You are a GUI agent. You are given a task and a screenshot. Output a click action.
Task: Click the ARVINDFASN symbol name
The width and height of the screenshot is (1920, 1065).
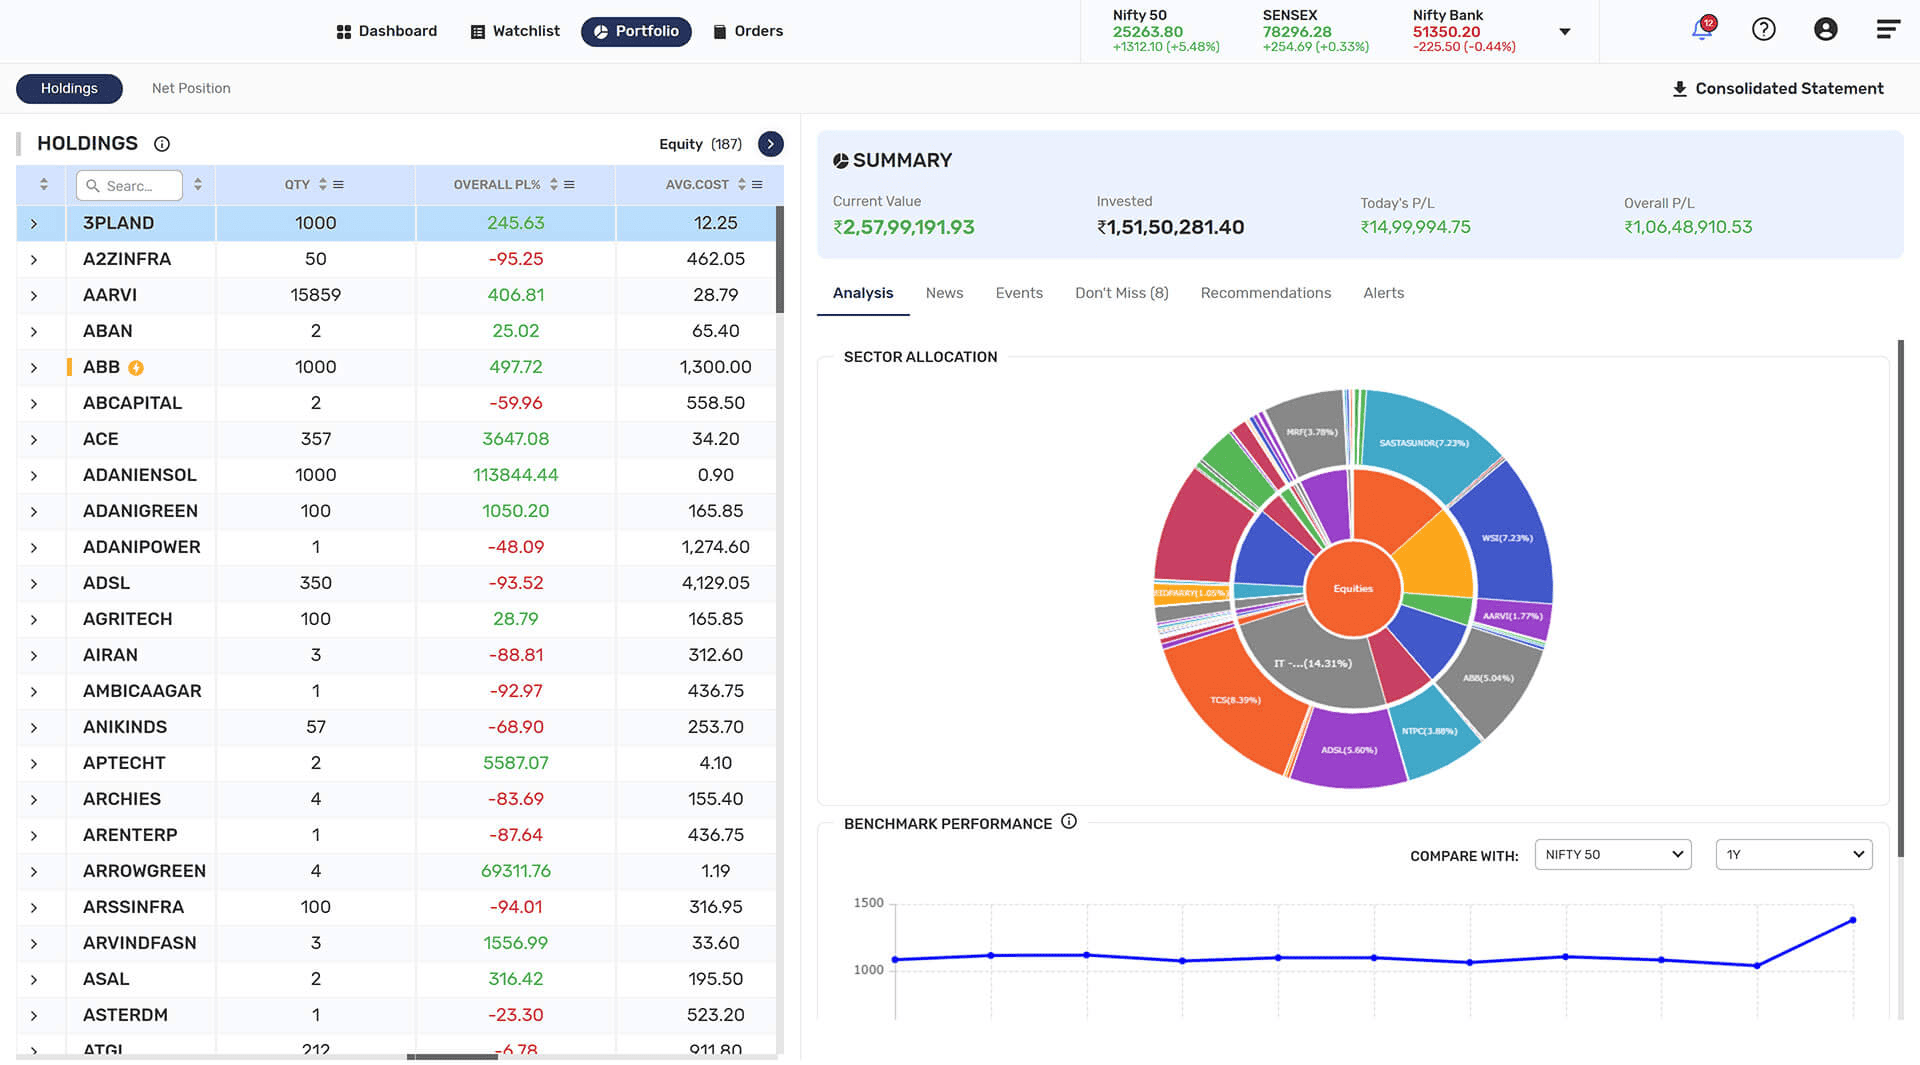click(x=140, y=944)
